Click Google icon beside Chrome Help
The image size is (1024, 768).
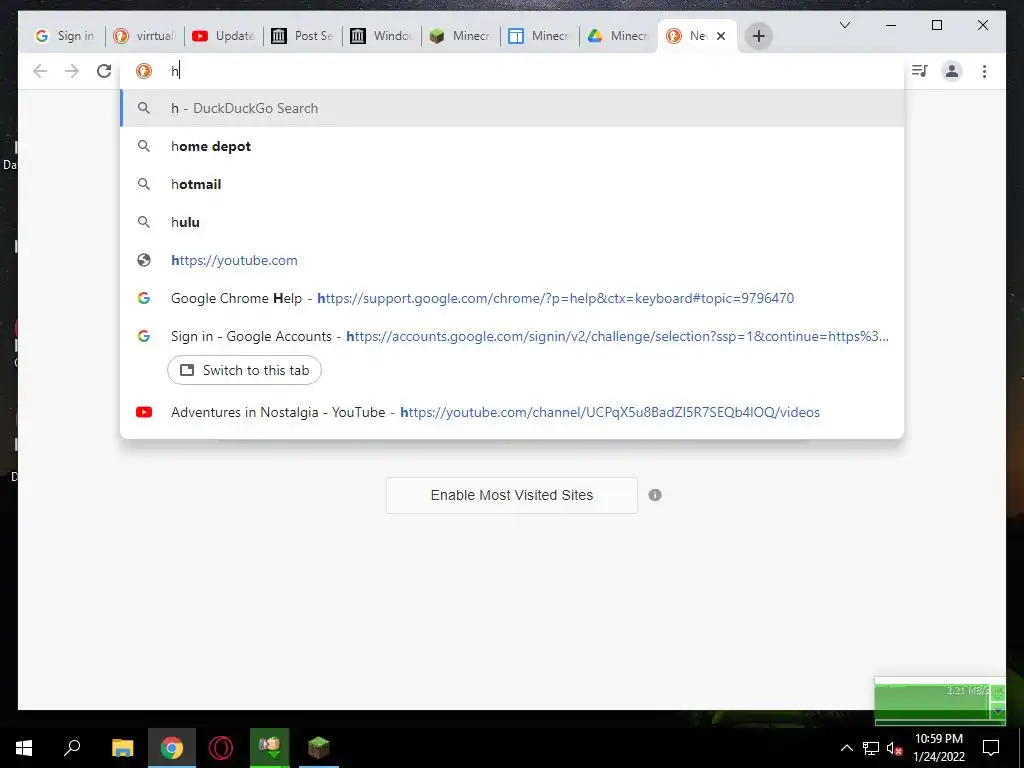pyautogui.click(x=144, y=298)
